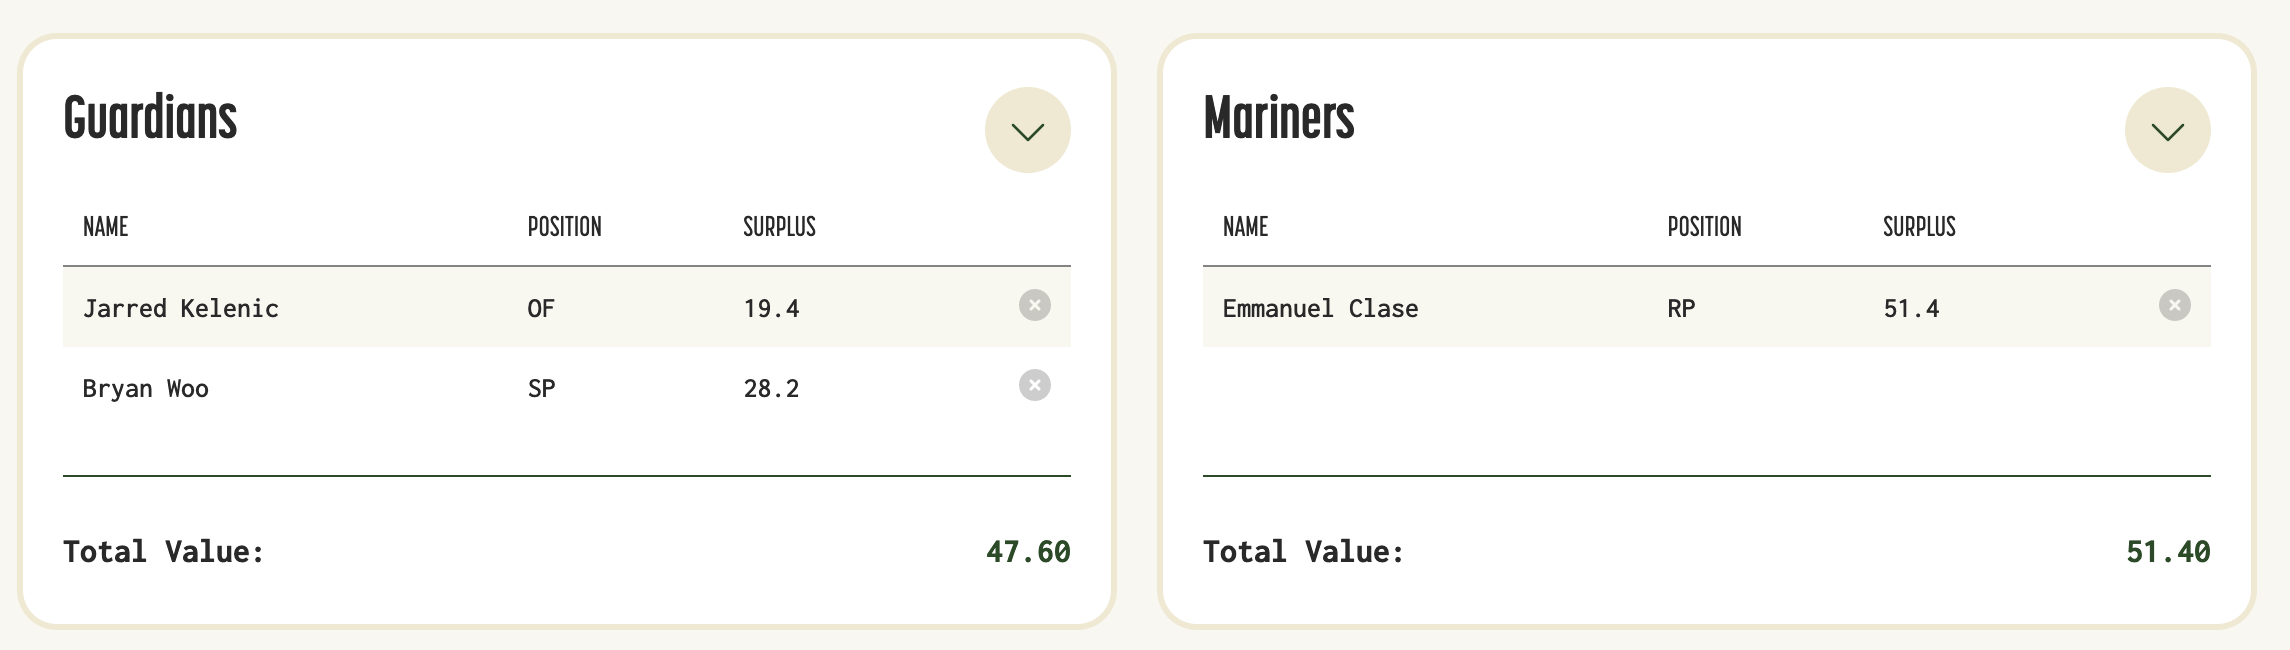Click the Guardians team heading
The image size is (2290, 650).
150,118
